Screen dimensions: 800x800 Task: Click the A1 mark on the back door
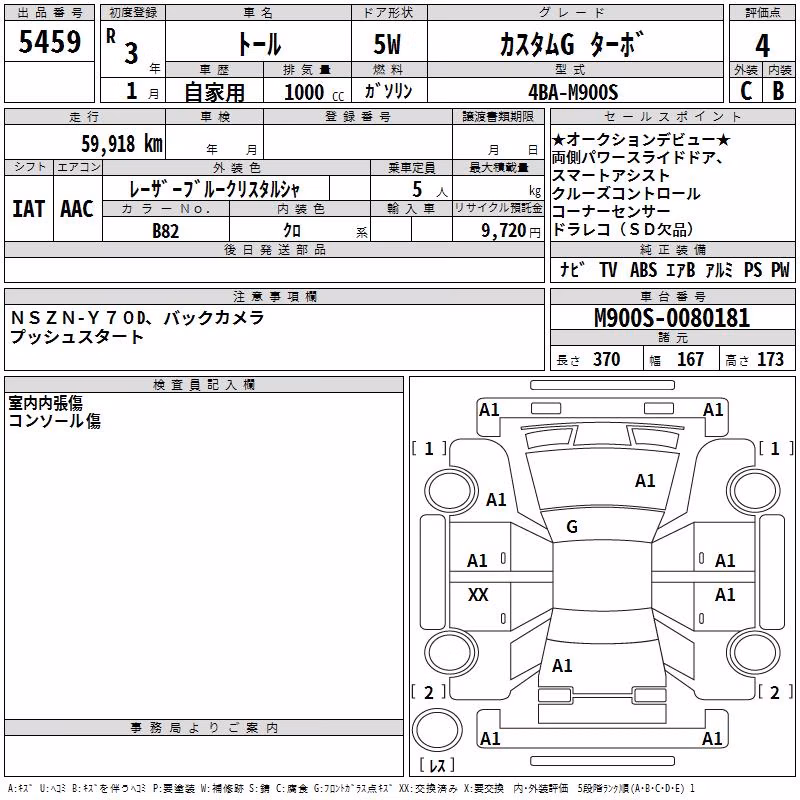(x=562, y=666)
